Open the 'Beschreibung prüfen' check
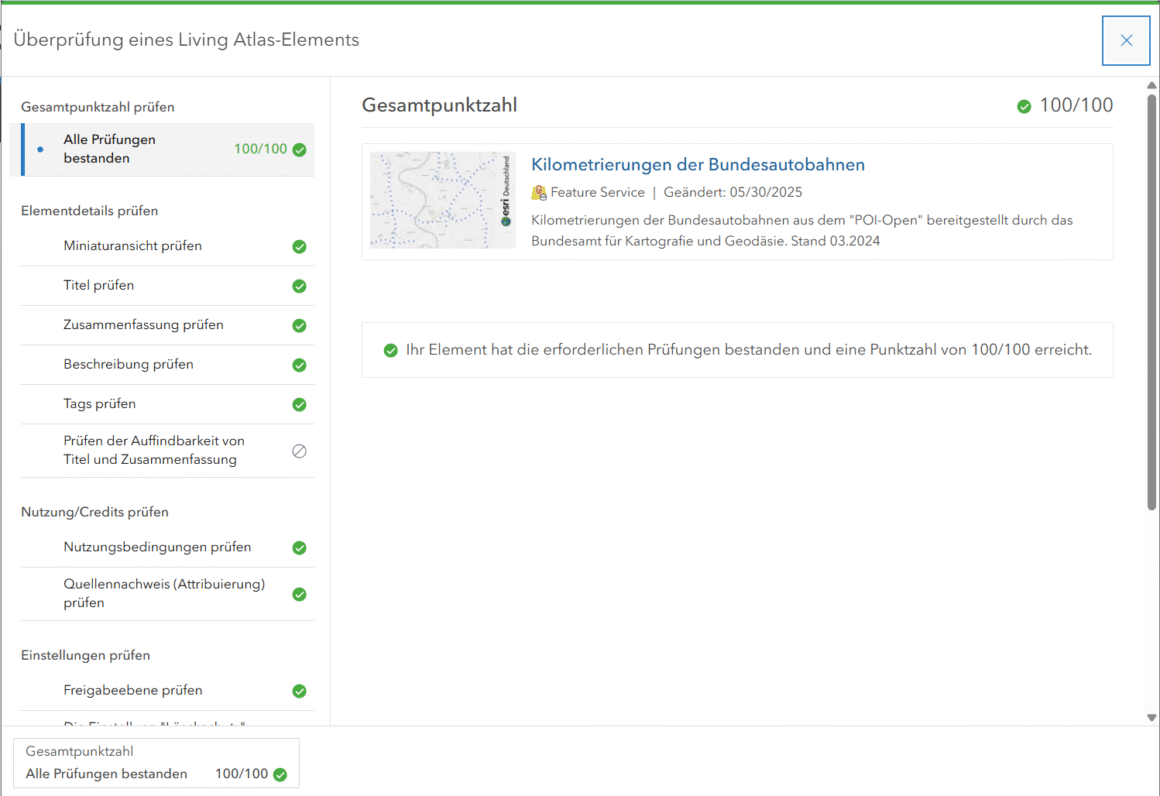Image resolution: width=1160 pixels, height=796 pixels. 168,365
